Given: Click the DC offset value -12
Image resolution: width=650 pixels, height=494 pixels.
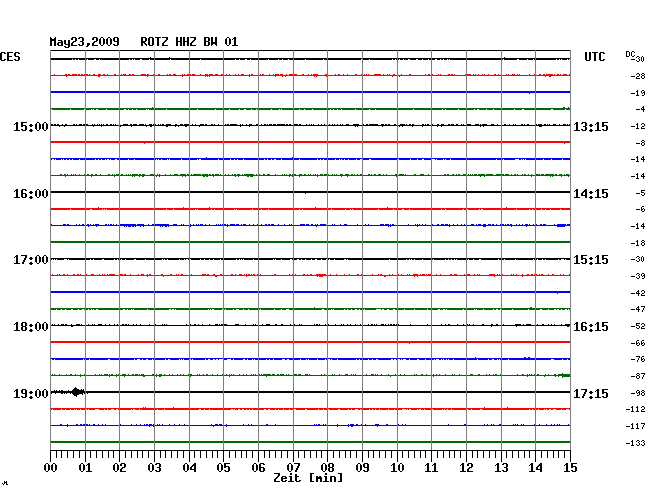Looking at the screenshot, I should (638, 126).
